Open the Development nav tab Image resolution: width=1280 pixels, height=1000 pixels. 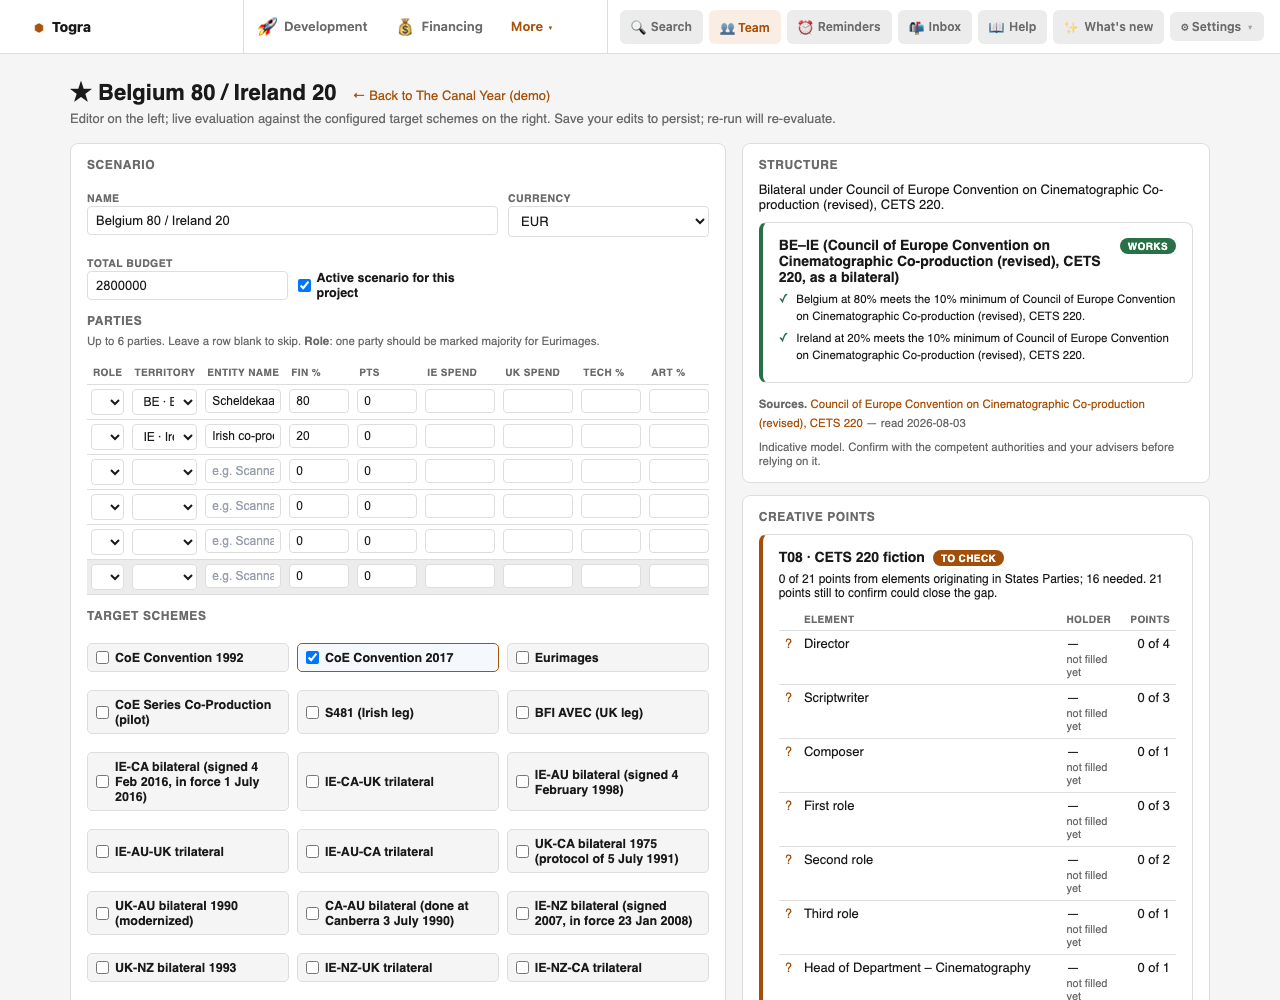(313, 27)
